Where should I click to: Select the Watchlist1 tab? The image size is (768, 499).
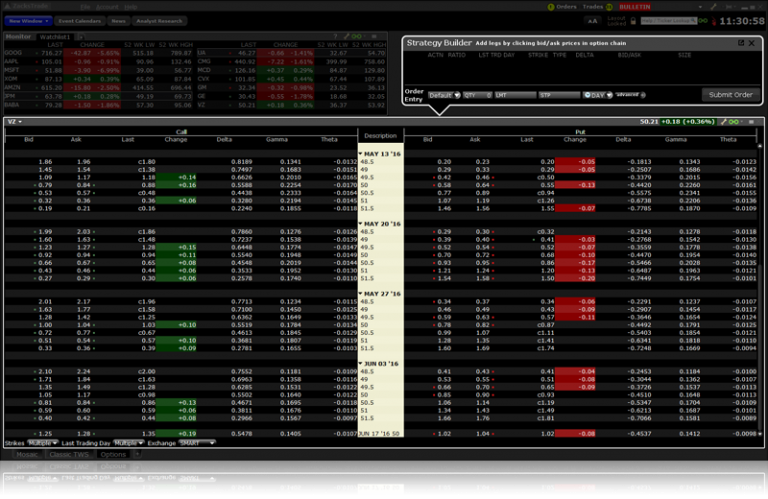(x=54, y=37)
